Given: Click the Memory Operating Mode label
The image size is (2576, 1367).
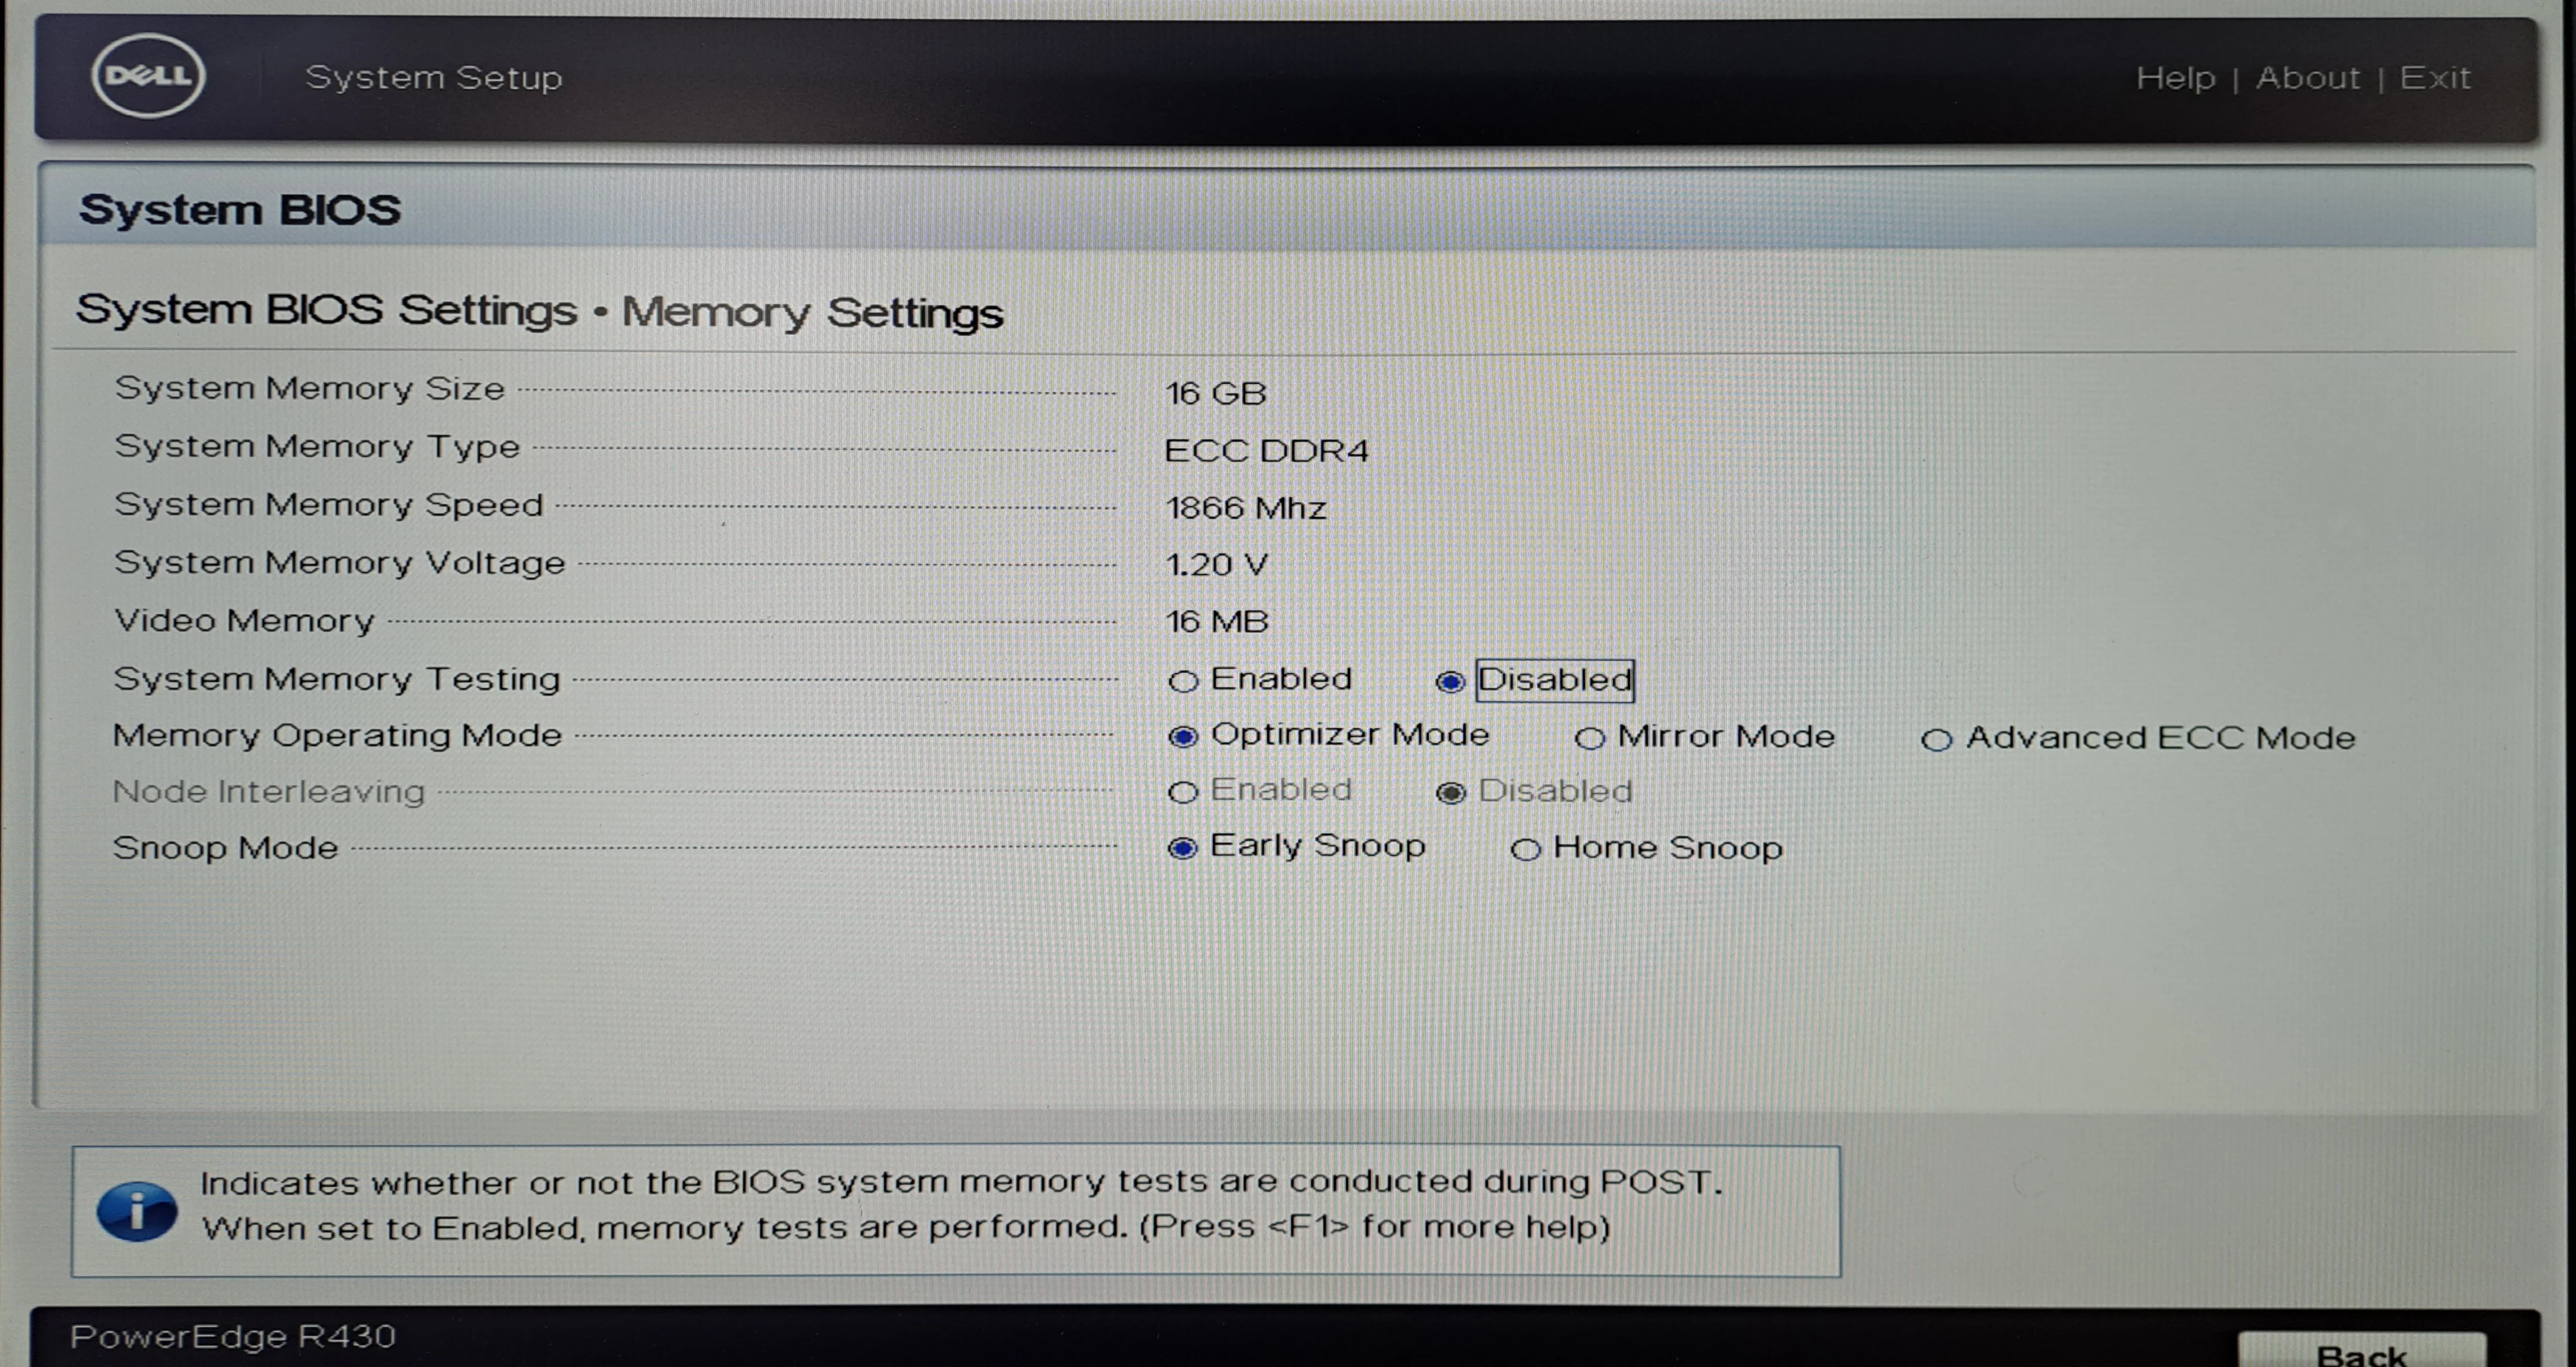Looking at the screenshot, I should click(337, 735).
